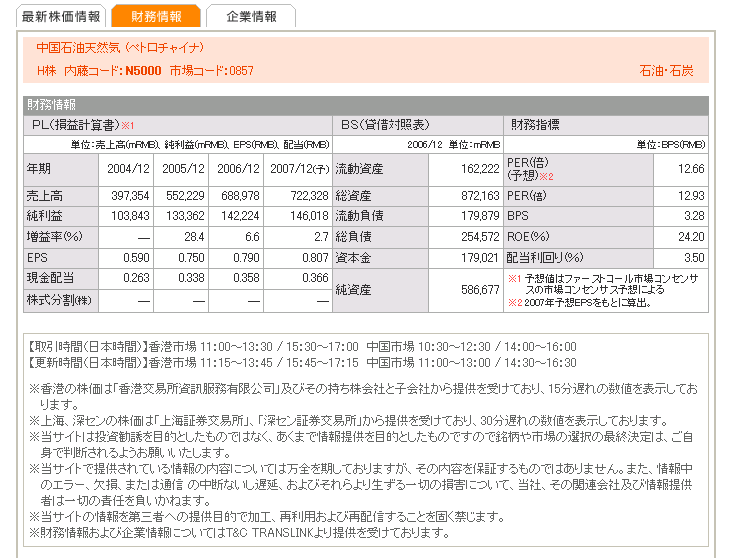Click the 流動負債 label

point(359,216)
